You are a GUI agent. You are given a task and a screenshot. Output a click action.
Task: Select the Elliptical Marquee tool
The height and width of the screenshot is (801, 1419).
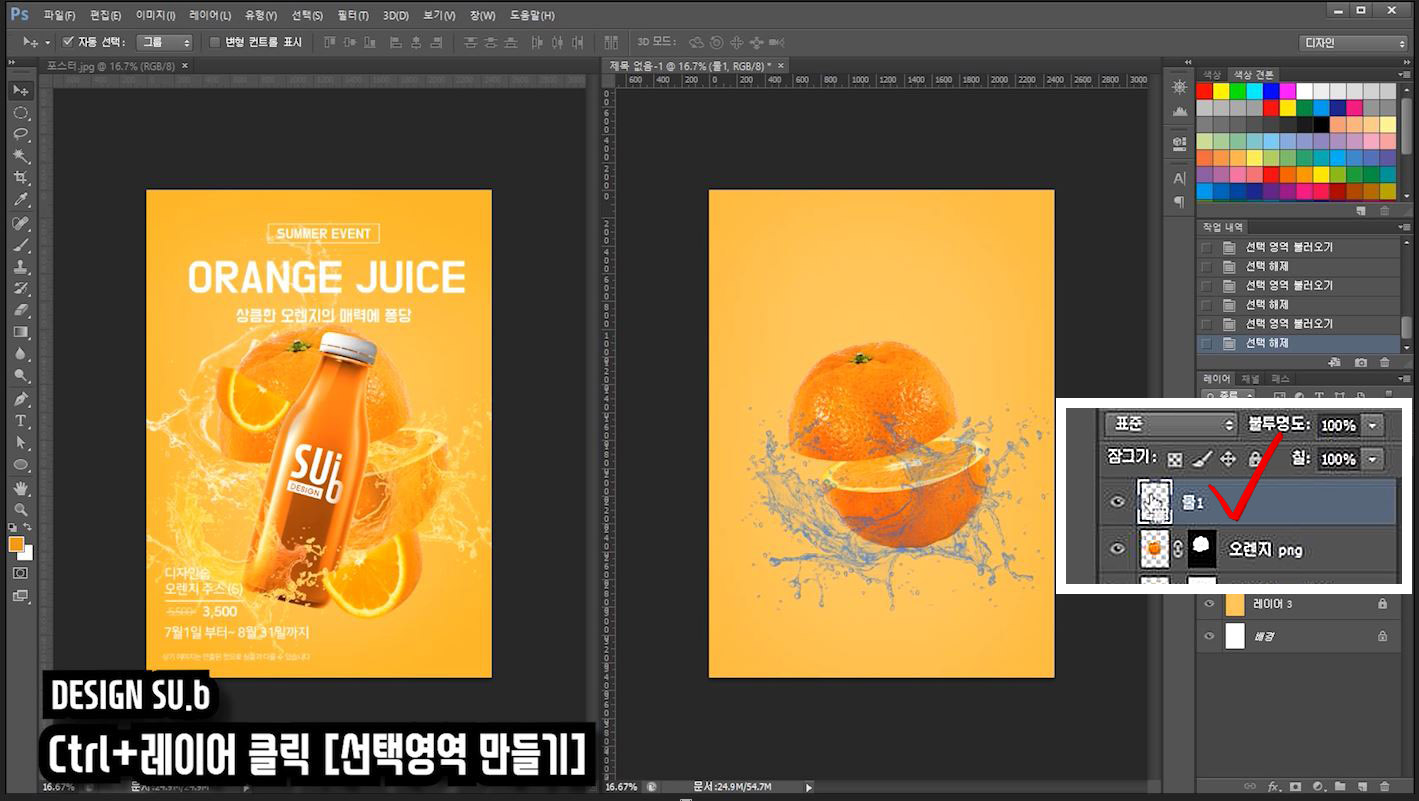[x=20, y=112]
